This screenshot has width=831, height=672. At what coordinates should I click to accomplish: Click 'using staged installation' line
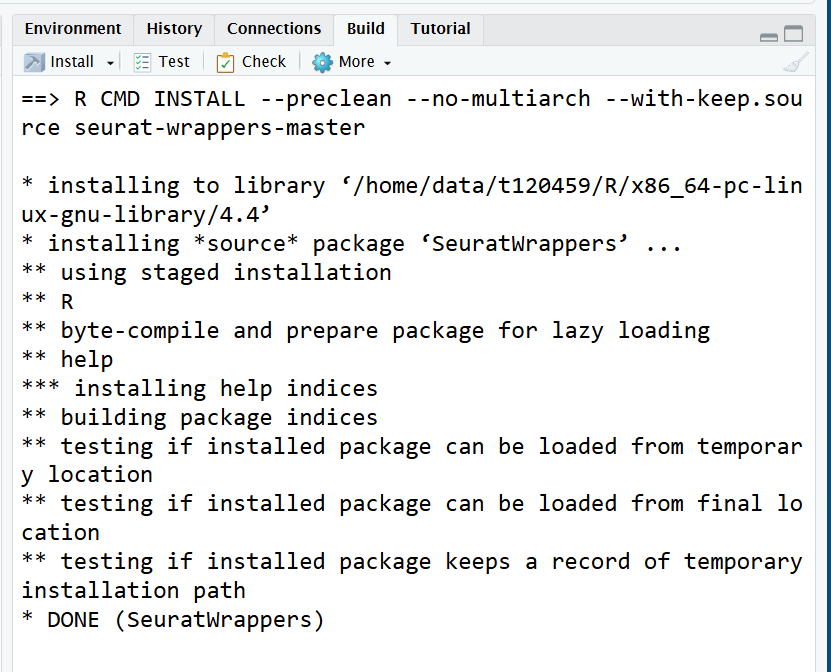point(206,272)
